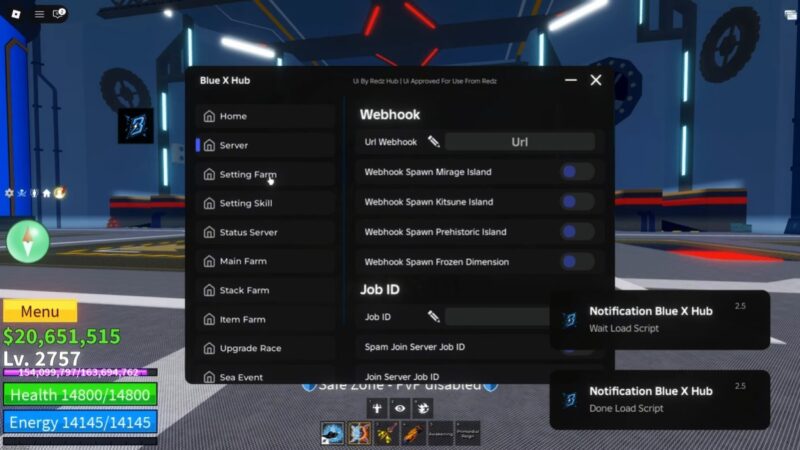Activate the eye observation ability slot
This screenshot has width=800, height=450.
tap(400, 408)
